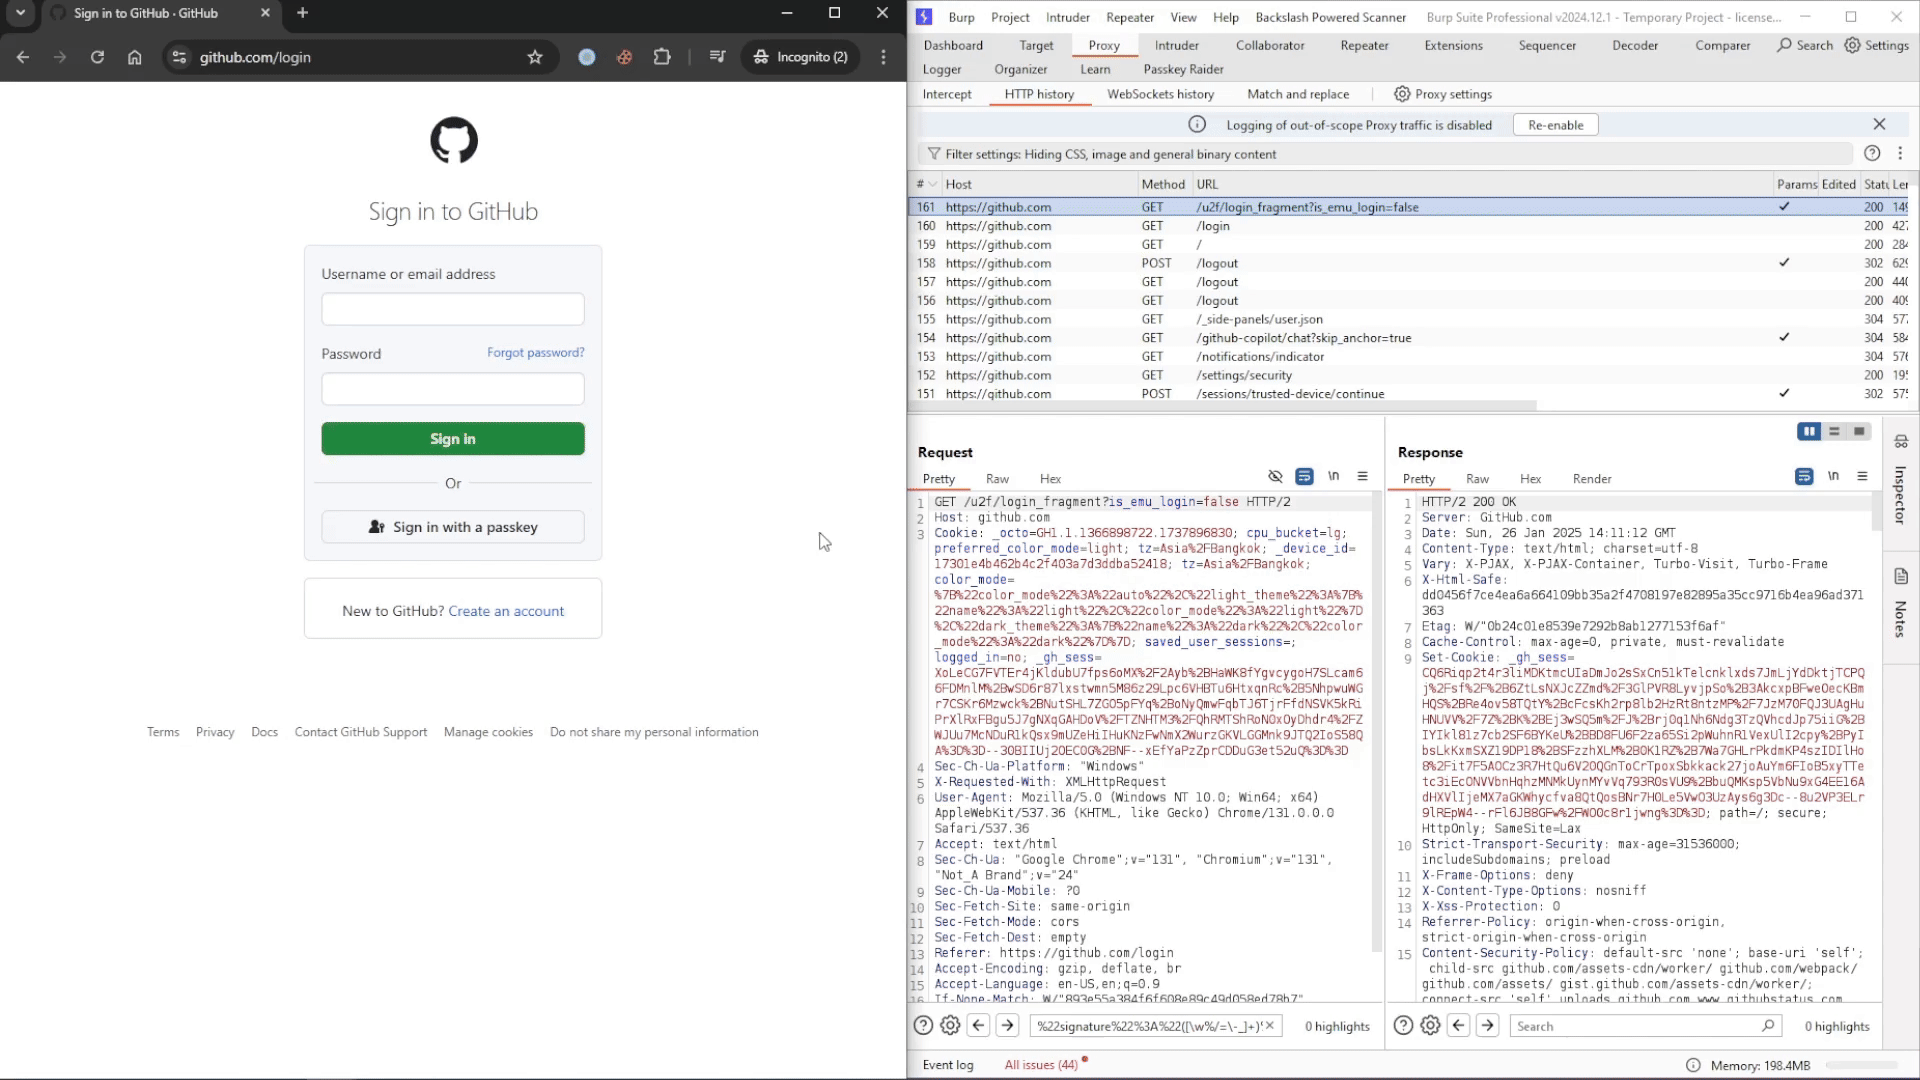Viewport: 1920px width, 1080px height.
Task: Go to previous match in Response search
Action: [x=1459, y=1025]
